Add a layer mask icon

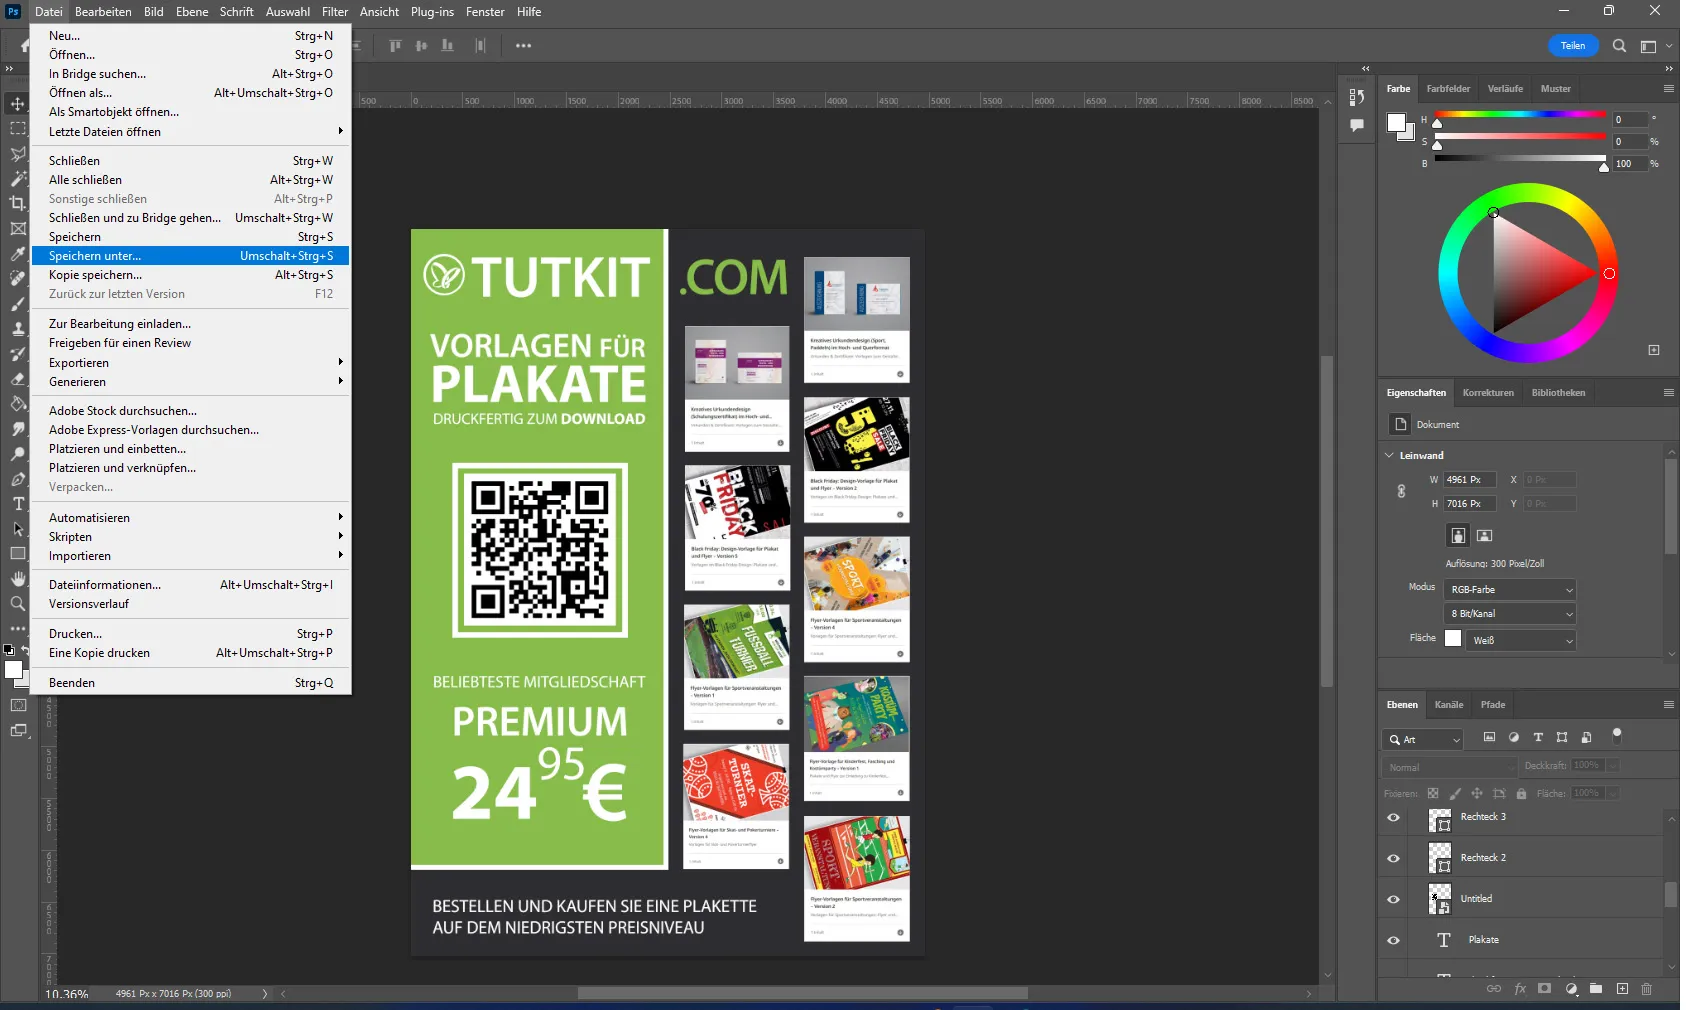coord(1545,989)
